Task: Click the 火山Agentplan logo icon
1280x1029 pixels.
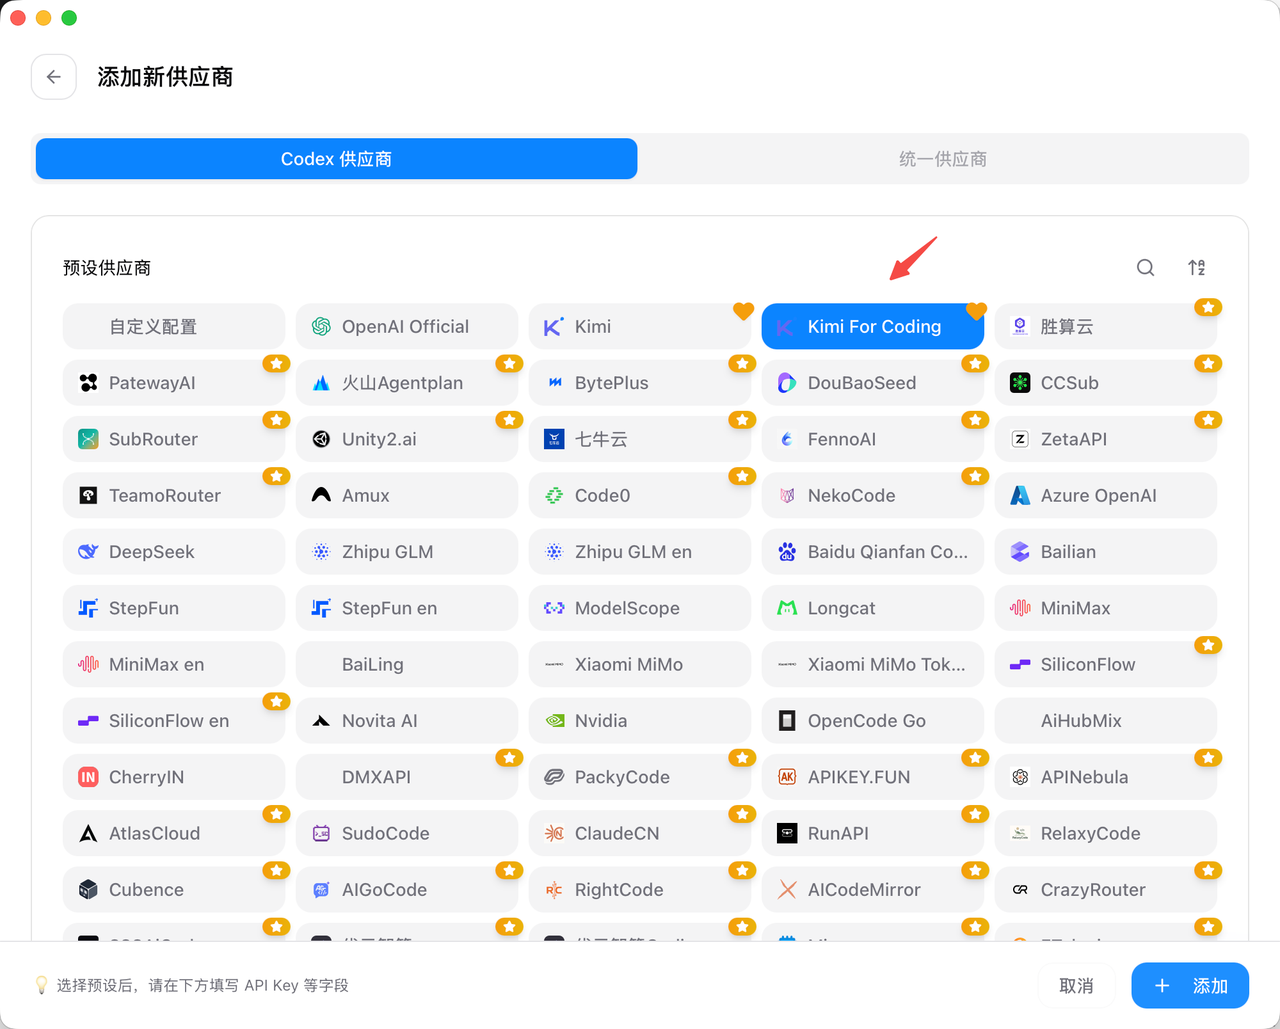Action: coord(321,383)
